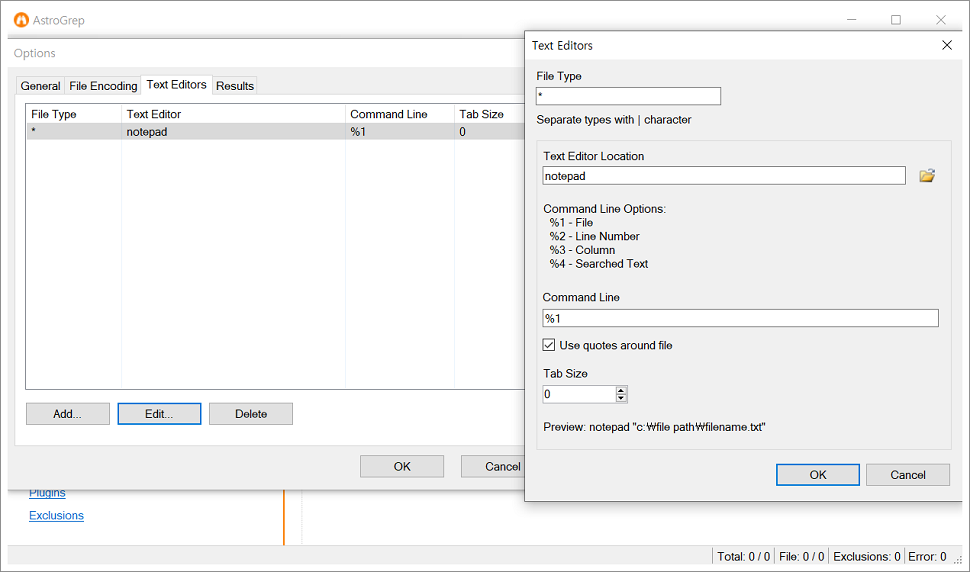Open the Exclusions link in main window
Image resolution: width=970 pixels, height=572 pixels.
click(x=56, y=515)
